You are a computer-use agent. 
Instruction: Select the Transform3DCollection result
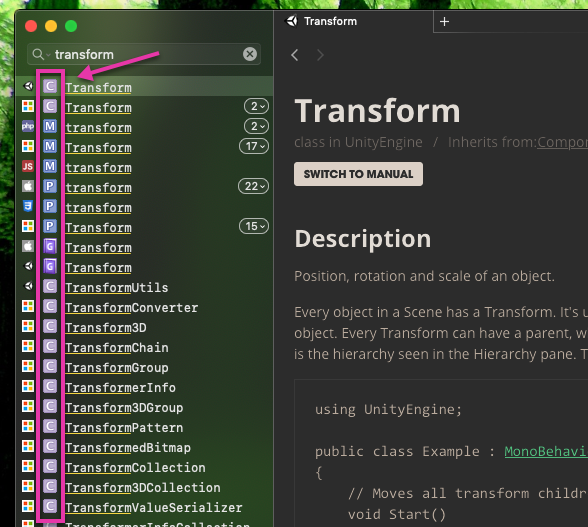[x=143, y=488]
